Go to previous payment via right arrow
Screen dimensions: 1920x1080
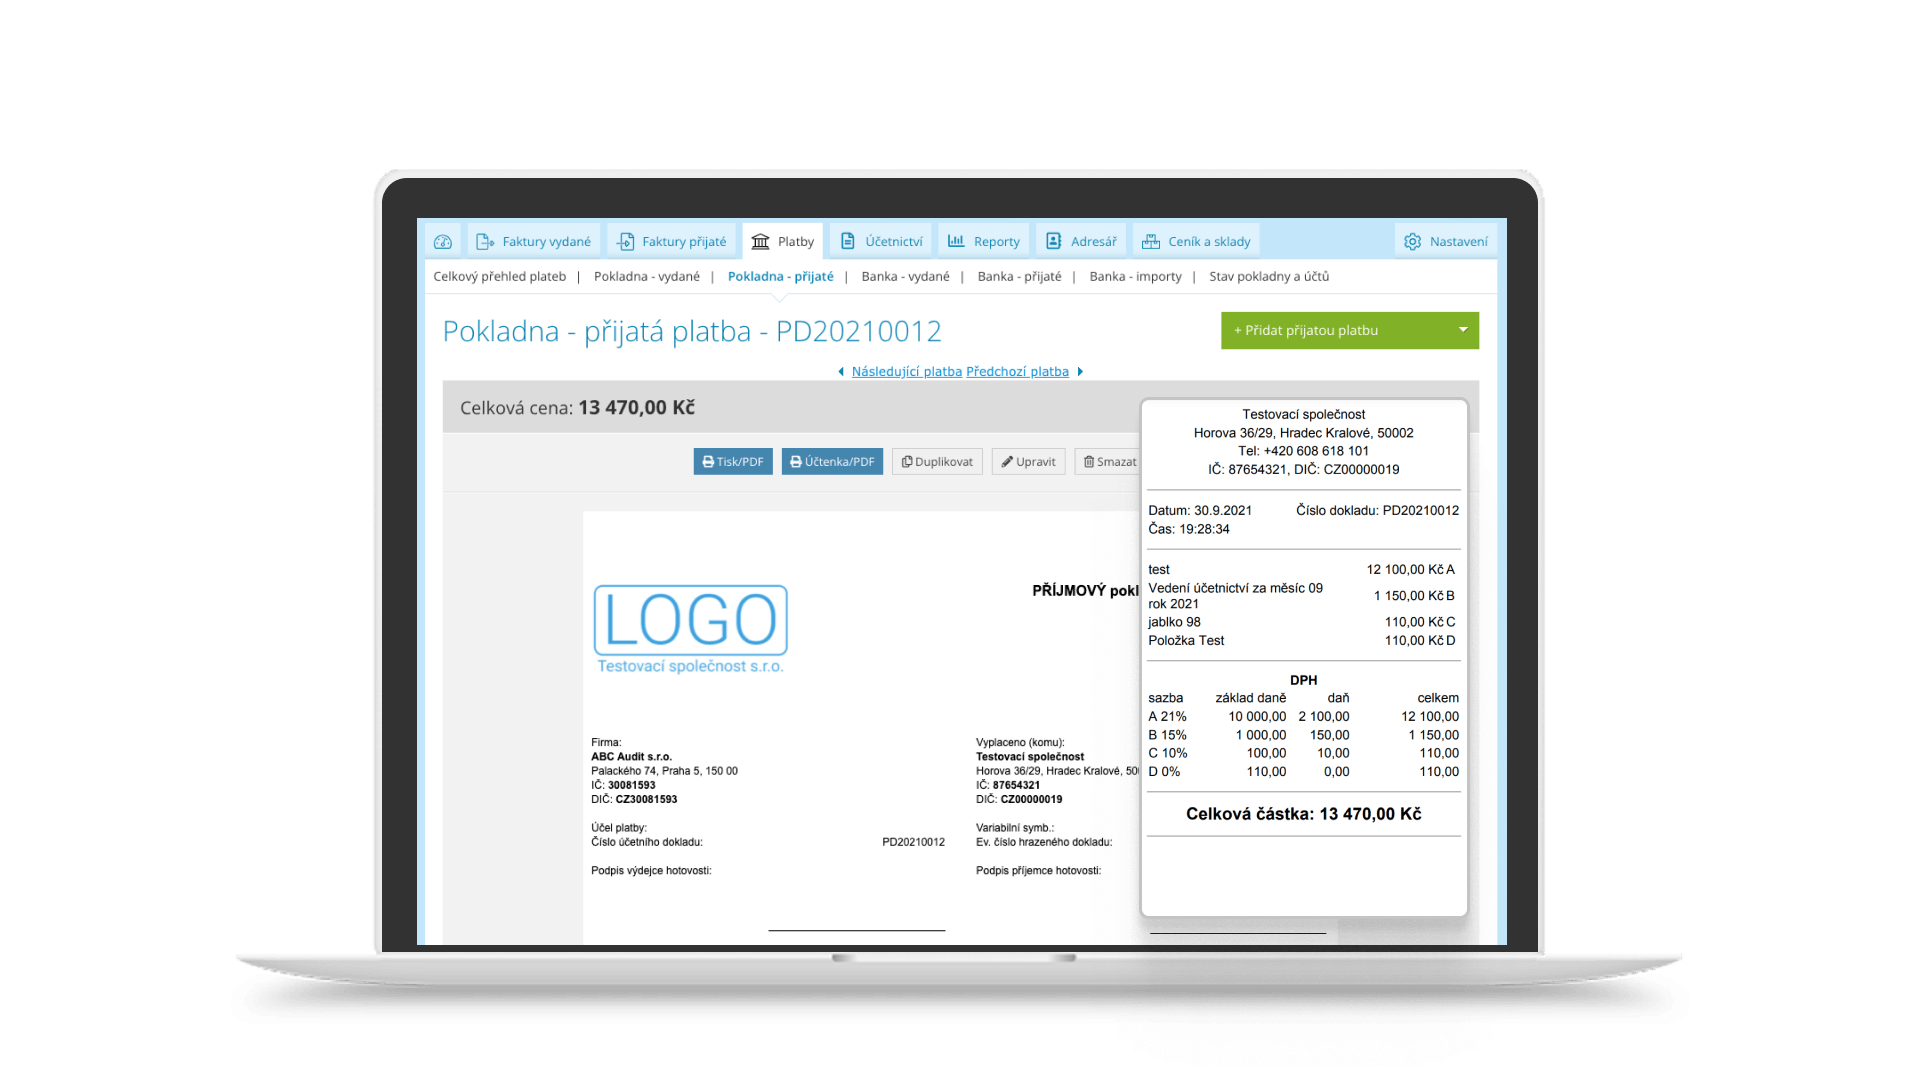1080,372
